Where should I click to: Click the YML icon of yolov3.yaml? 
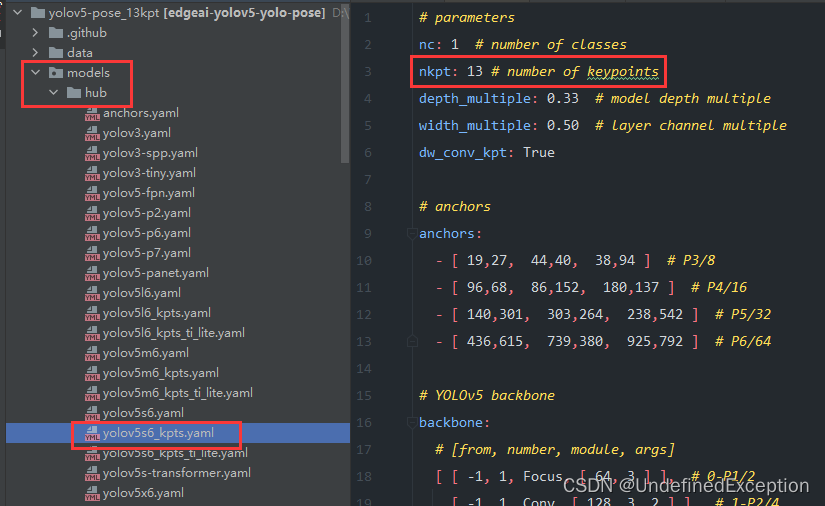pos(92,133)
